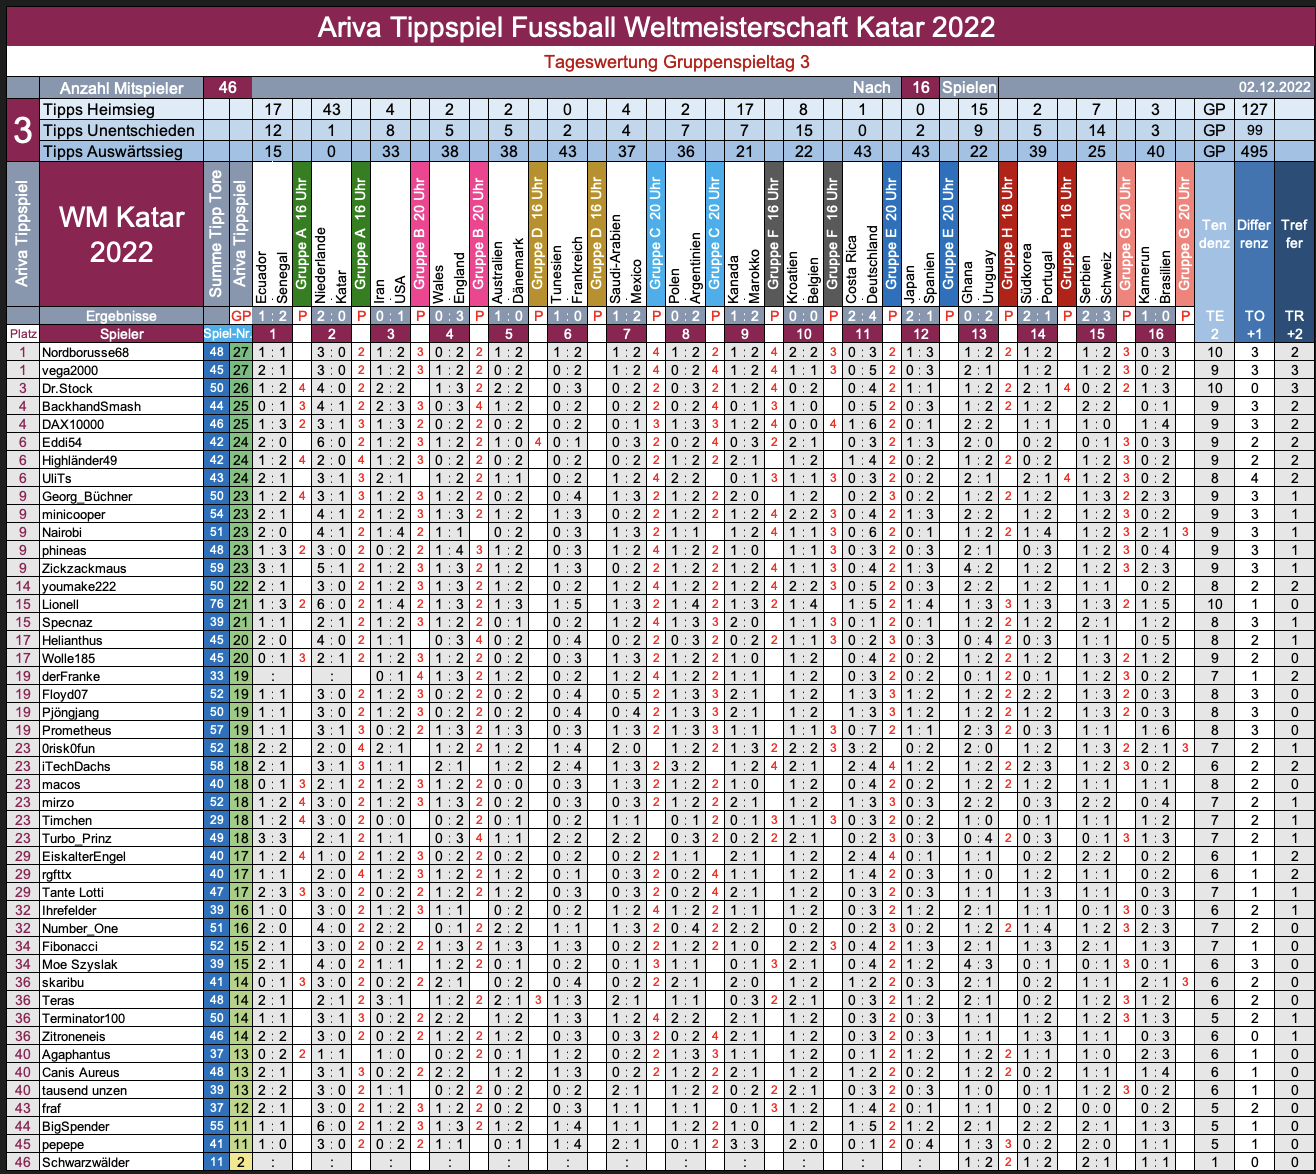
Task: Select the Tipps Unentschieden row label
Action: [x=119, y=130]
